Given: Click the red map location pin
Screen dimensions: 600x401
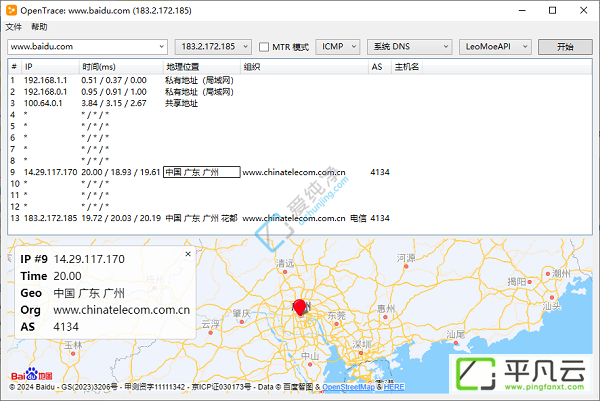Looking at the screenshot, I should [x=300, y=307].
